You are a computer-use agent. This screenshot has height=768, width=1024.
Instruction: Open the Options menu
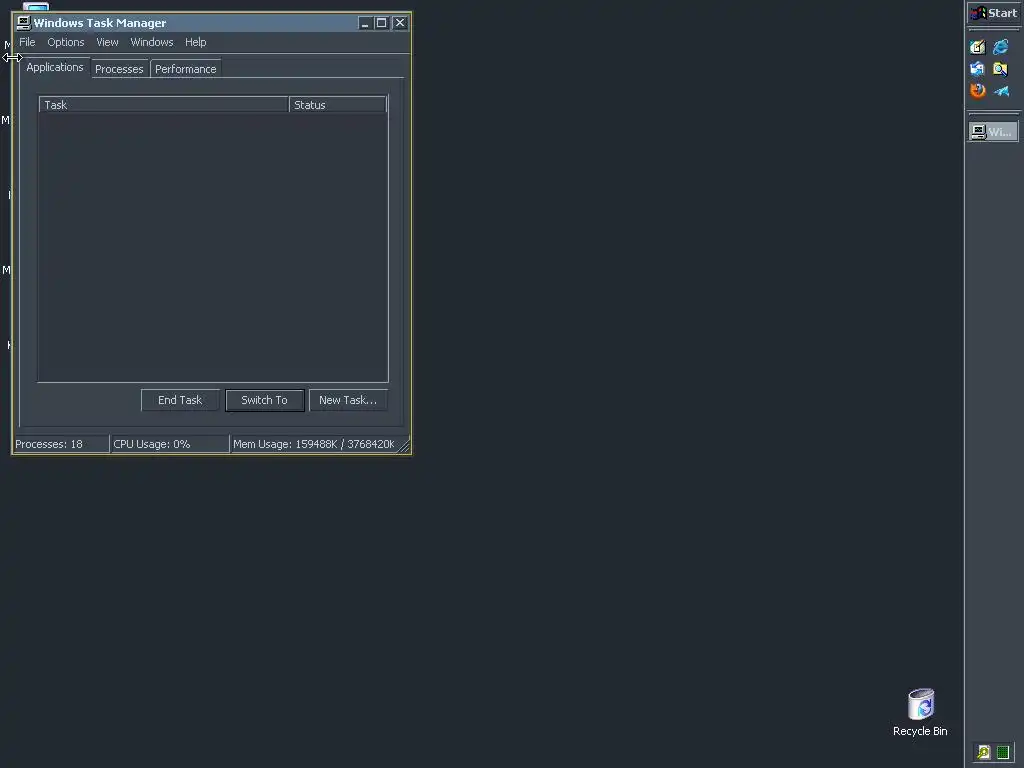pos(66,42)
